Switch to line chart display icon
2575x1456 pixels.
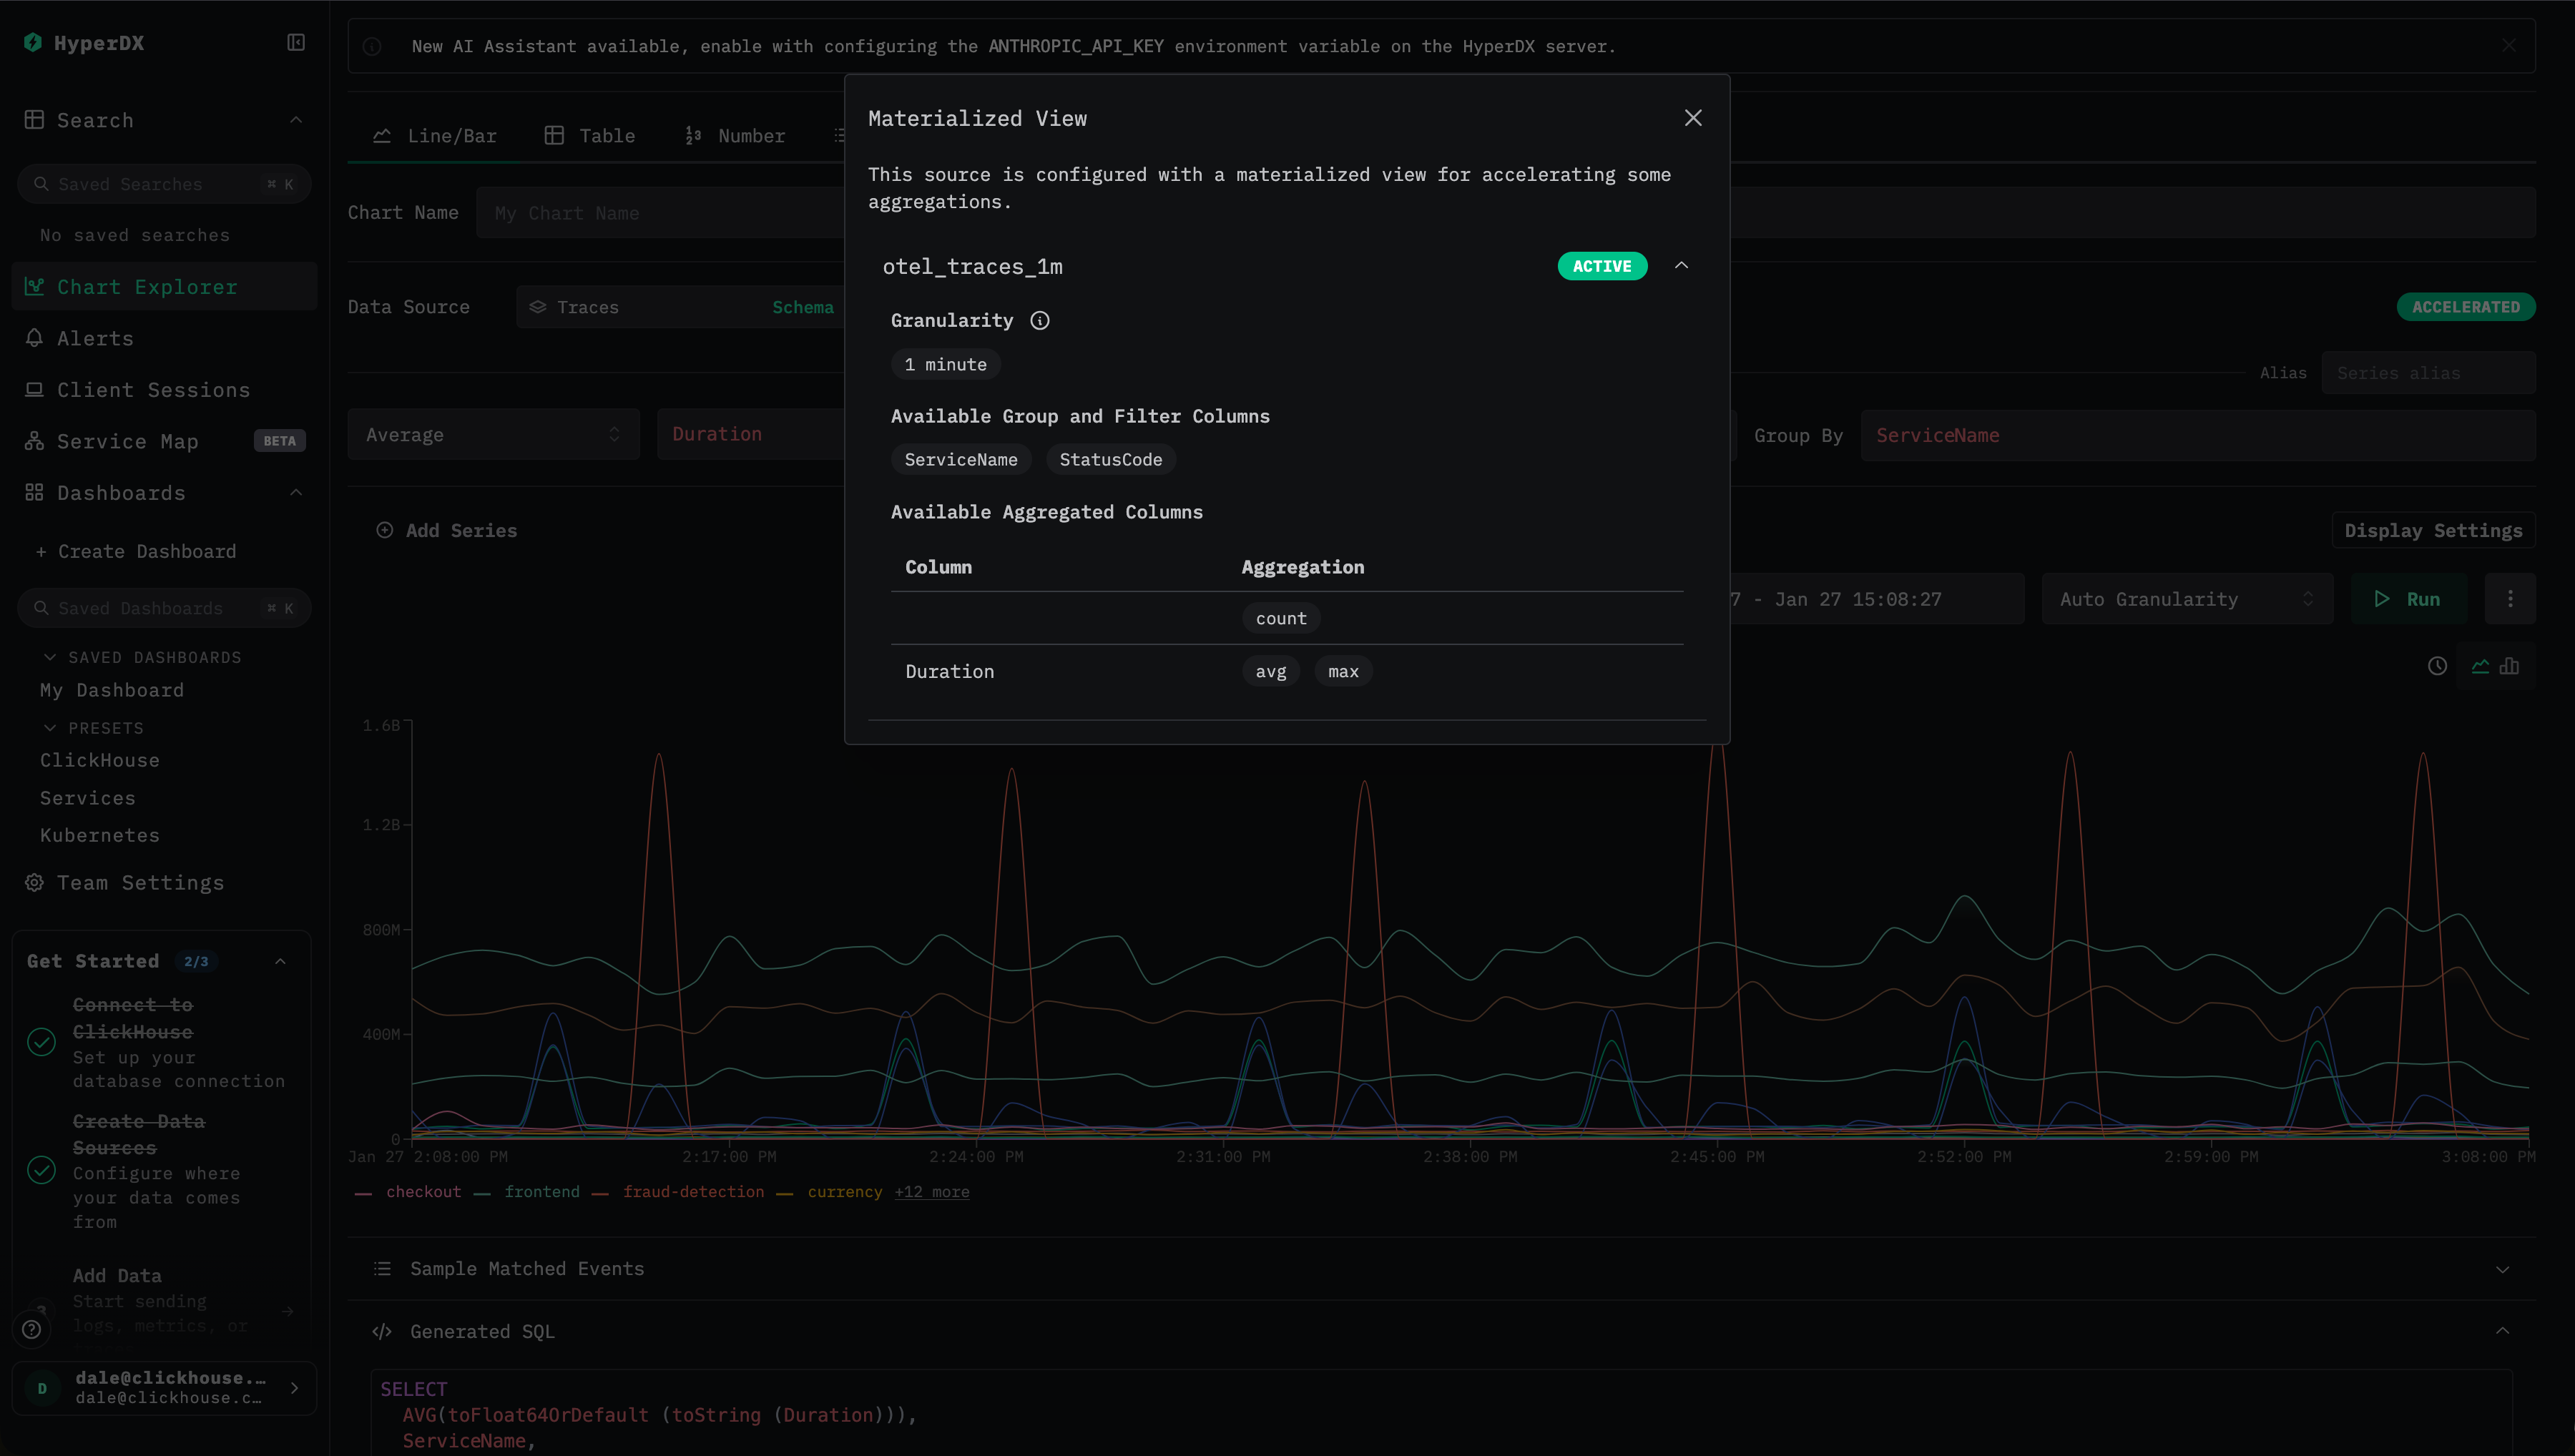tap(2480, 666)
